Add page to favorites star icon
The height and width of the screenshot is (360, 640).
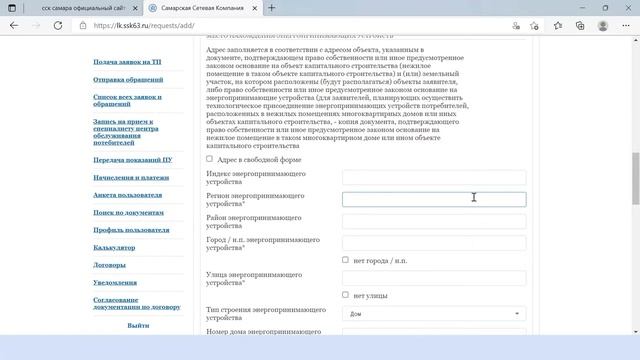(x=534, y=26)
